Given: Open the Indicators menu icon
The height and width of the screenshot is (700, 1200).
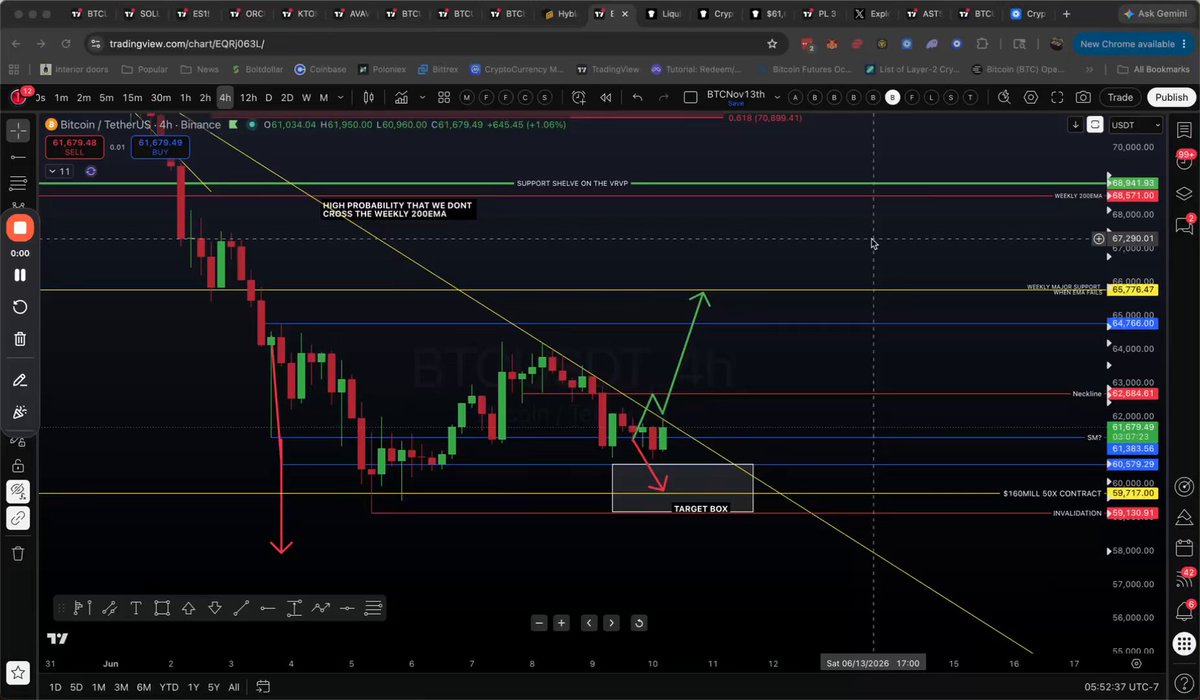Looking at the screenshot, I should (401, 97).
